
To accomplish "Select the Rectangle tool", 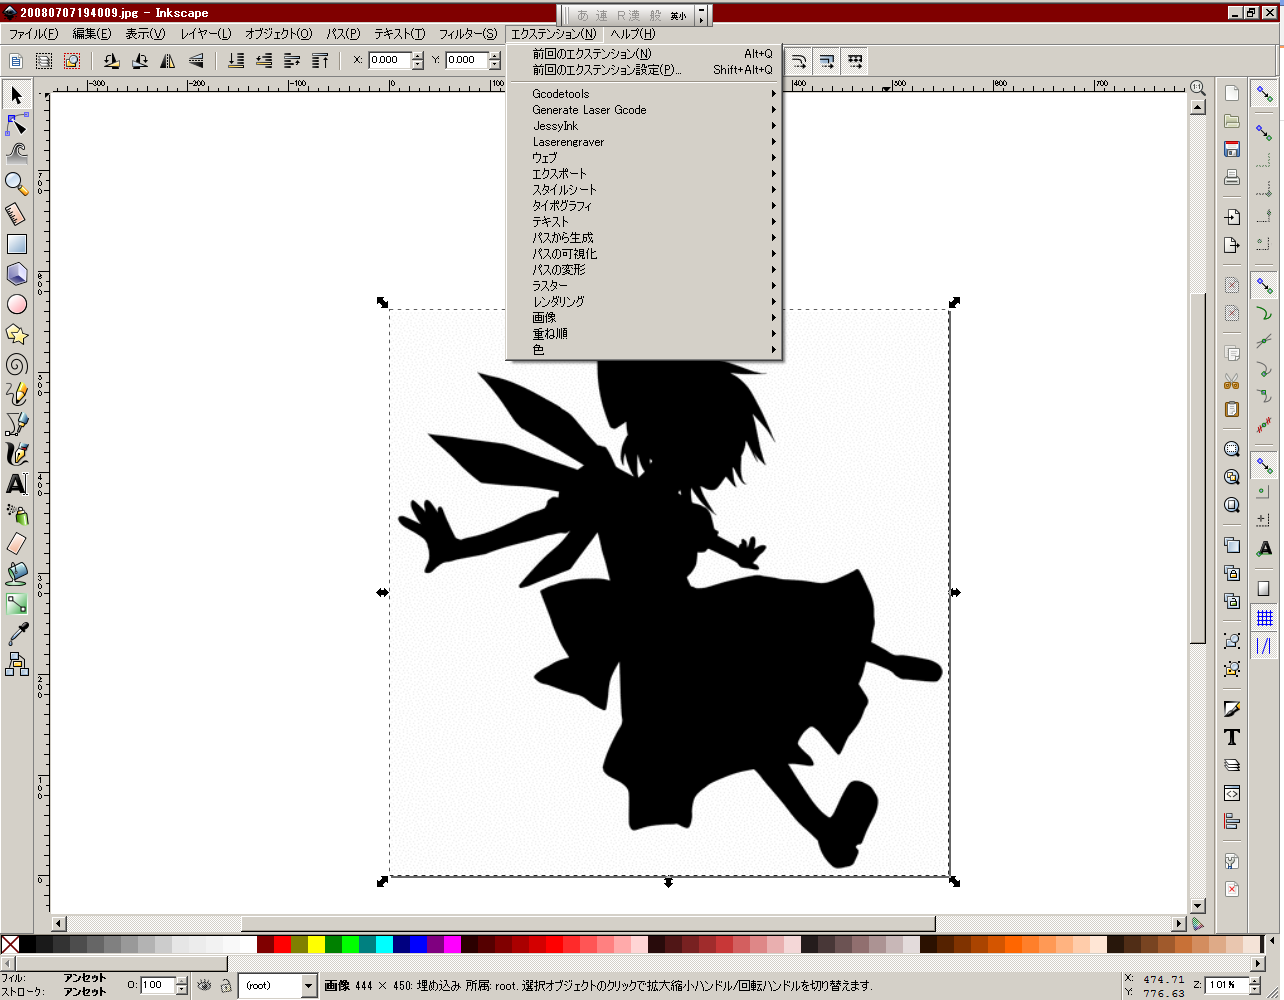I will coord(16,244).
